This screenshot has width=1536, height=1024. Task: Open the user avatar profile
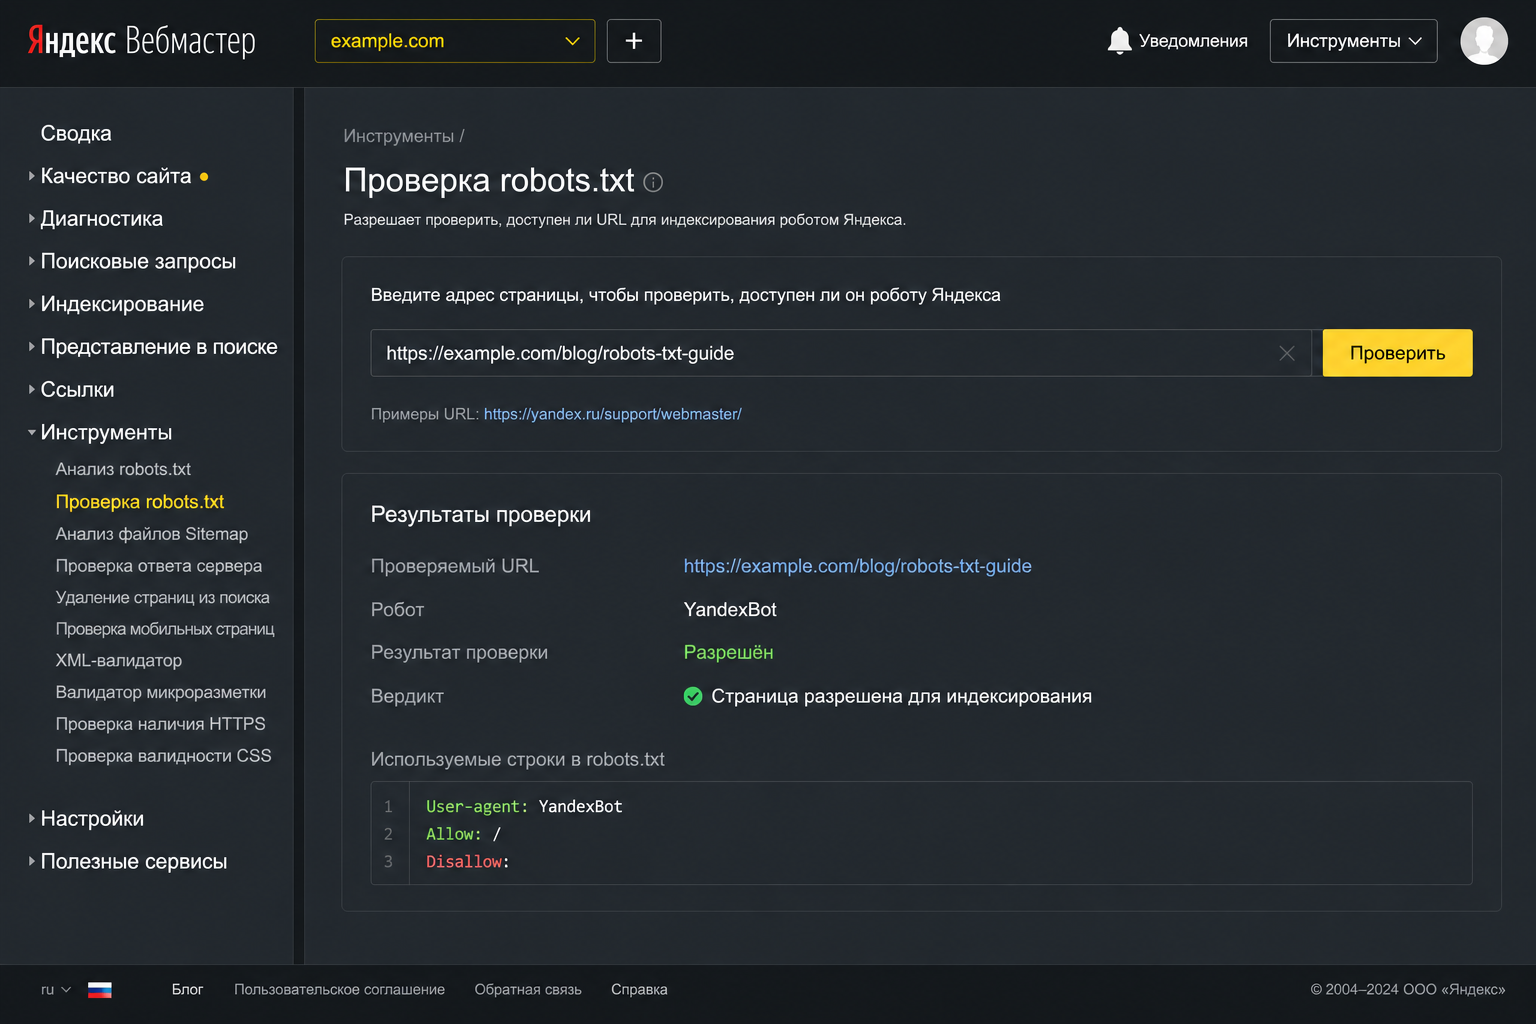(1484, 41)
